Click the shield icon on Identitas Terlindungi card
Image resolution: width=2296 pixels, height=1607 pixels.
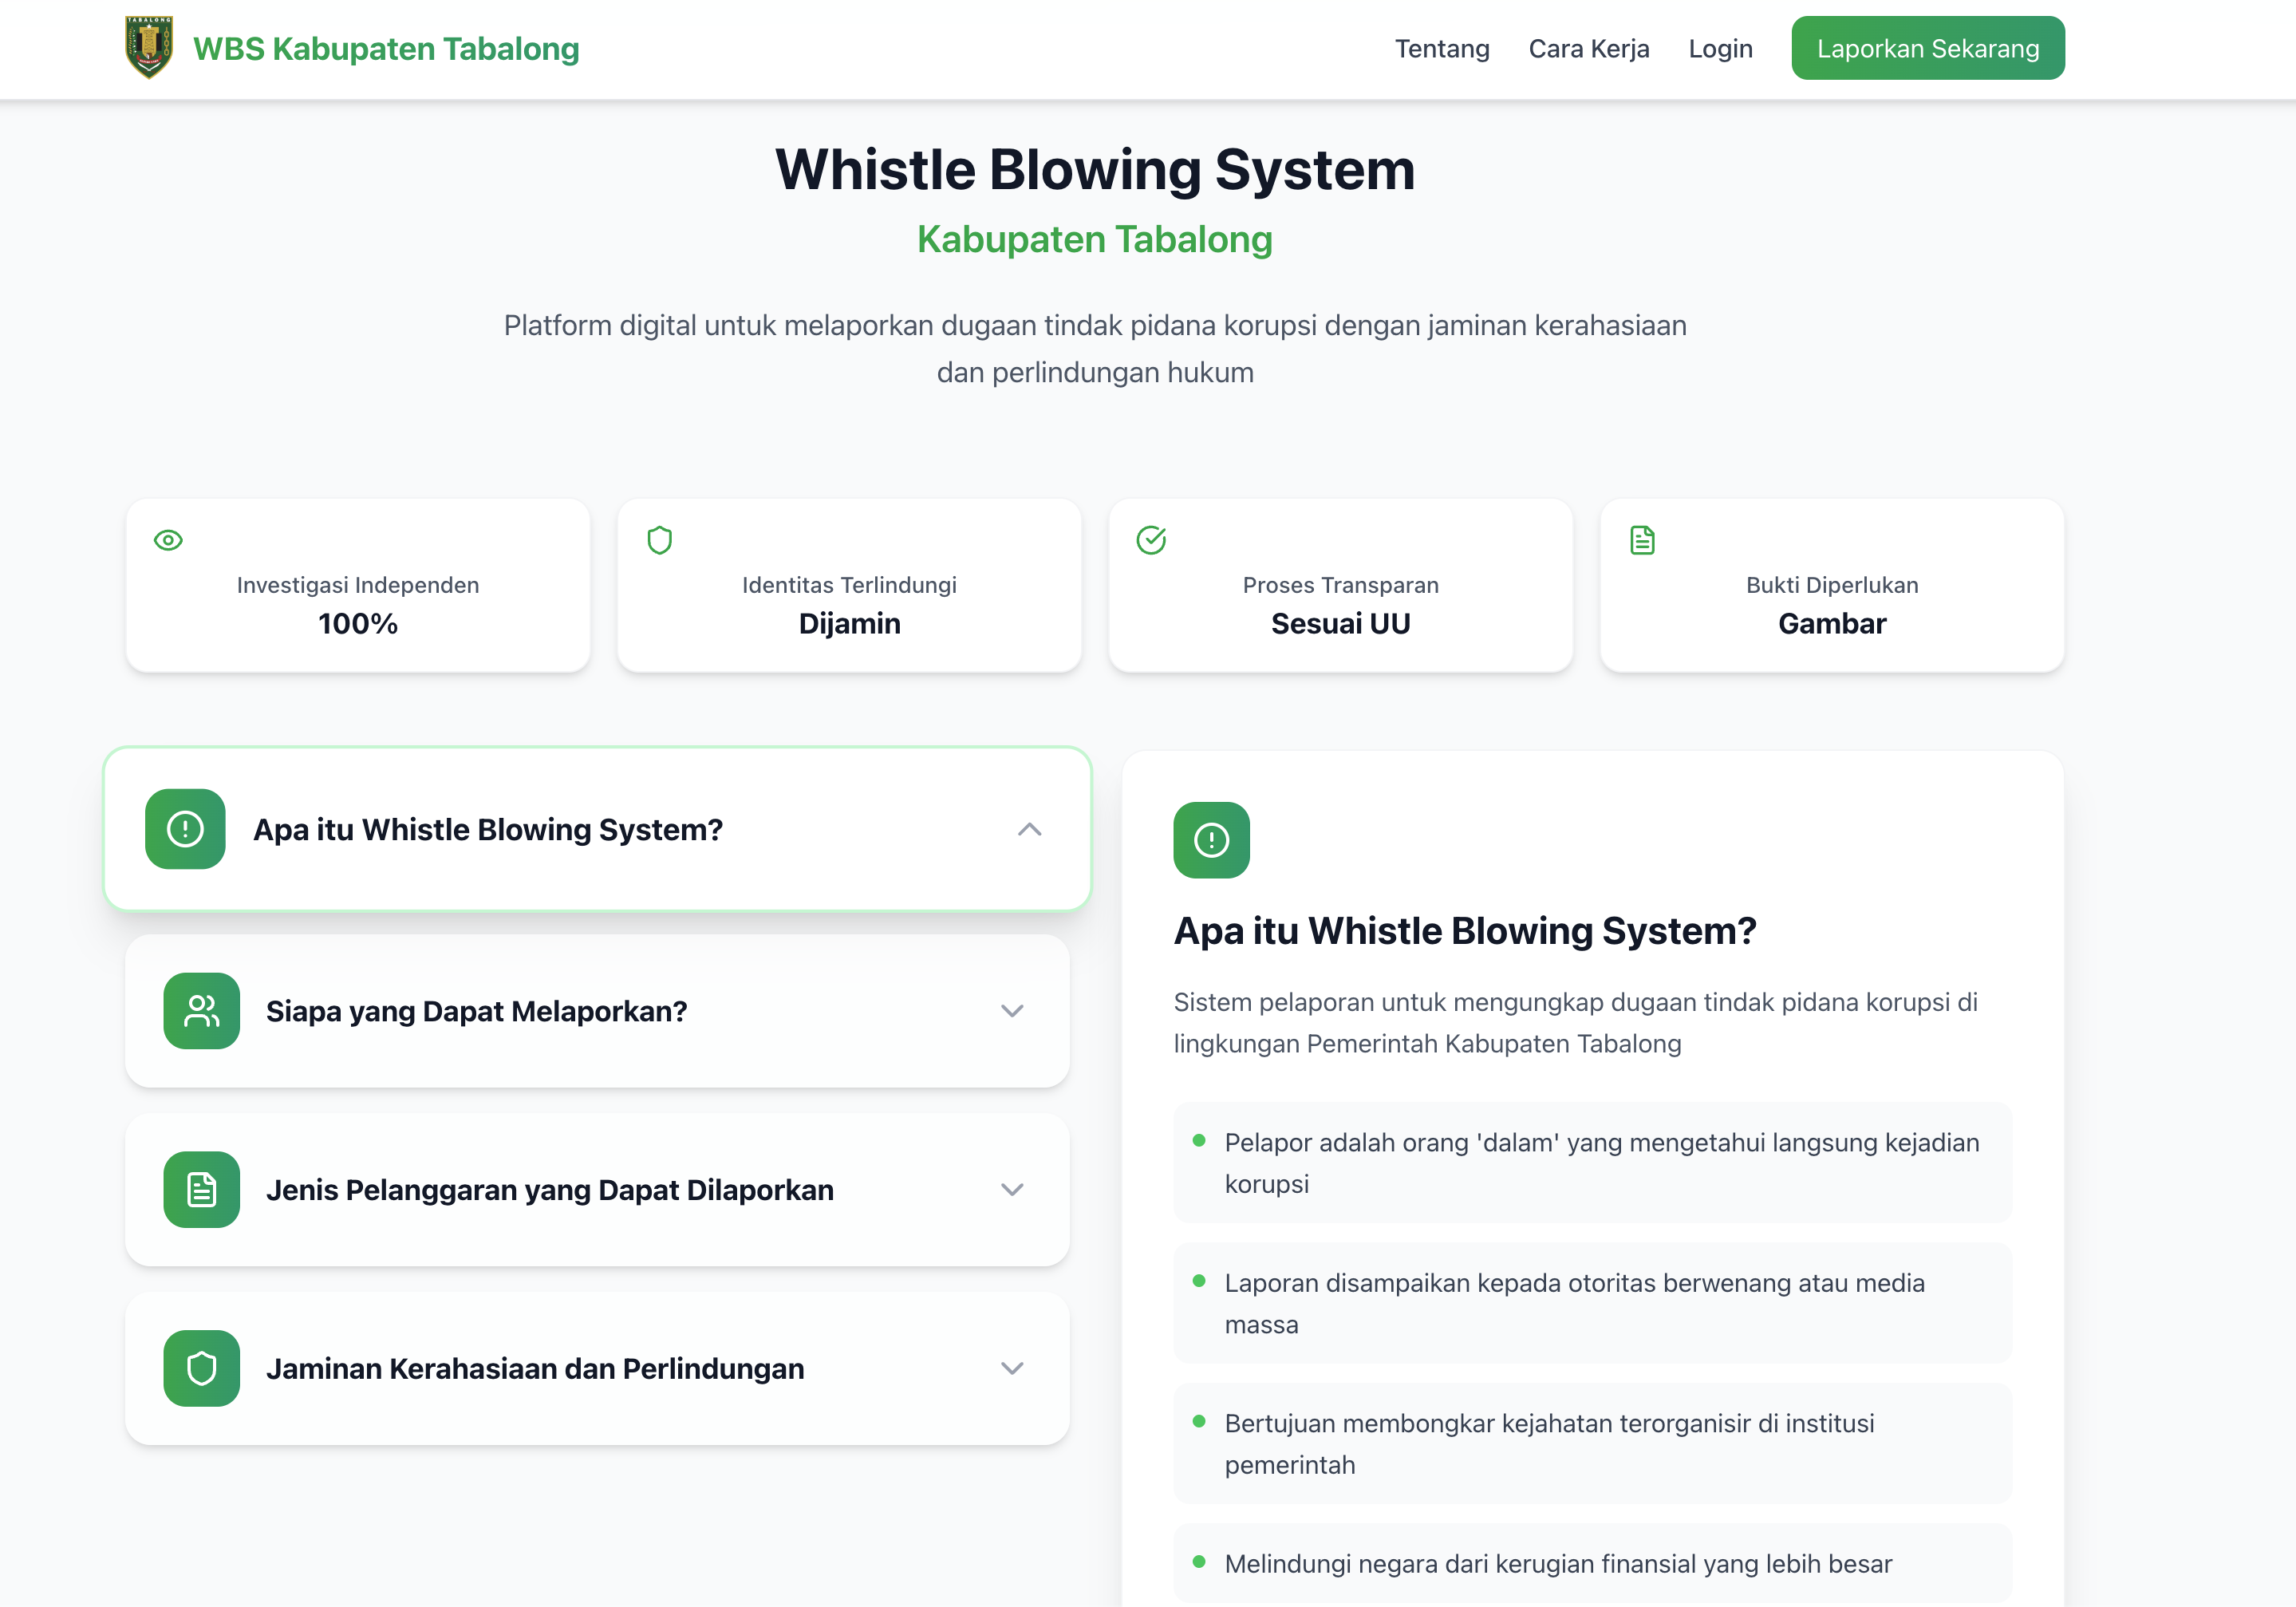(x=659, y=540)
